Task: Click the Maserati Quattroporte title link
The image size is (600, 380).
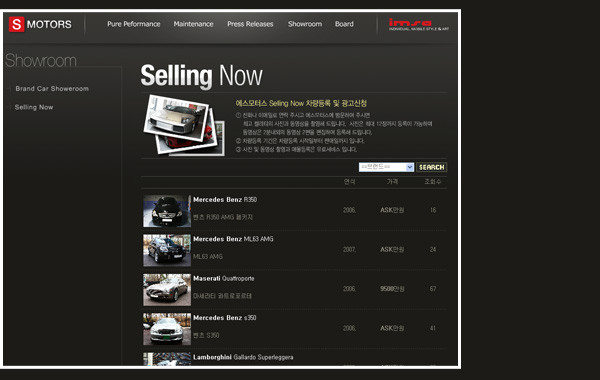Action: tap(223, 279)
